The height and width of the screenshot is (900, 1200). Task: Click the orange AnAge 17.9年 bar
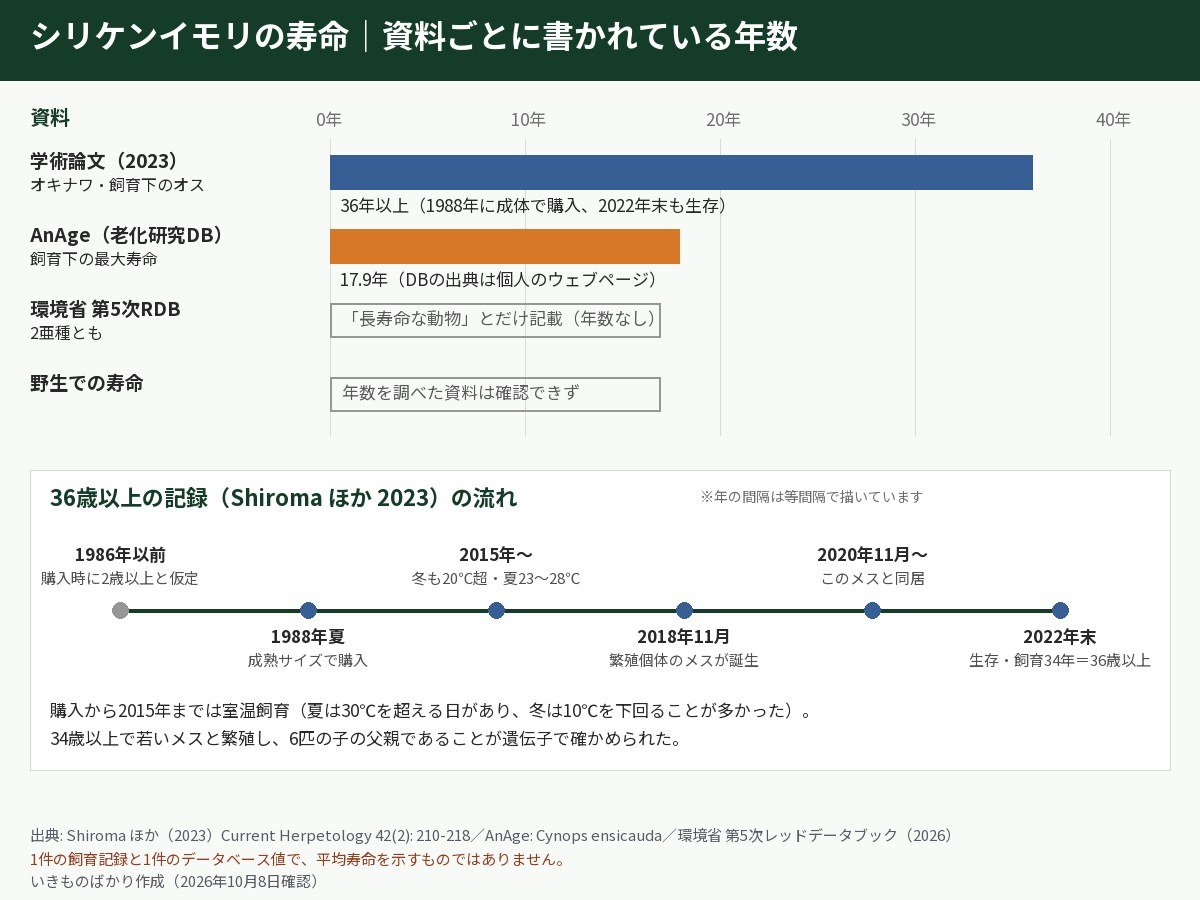[505, 246]
